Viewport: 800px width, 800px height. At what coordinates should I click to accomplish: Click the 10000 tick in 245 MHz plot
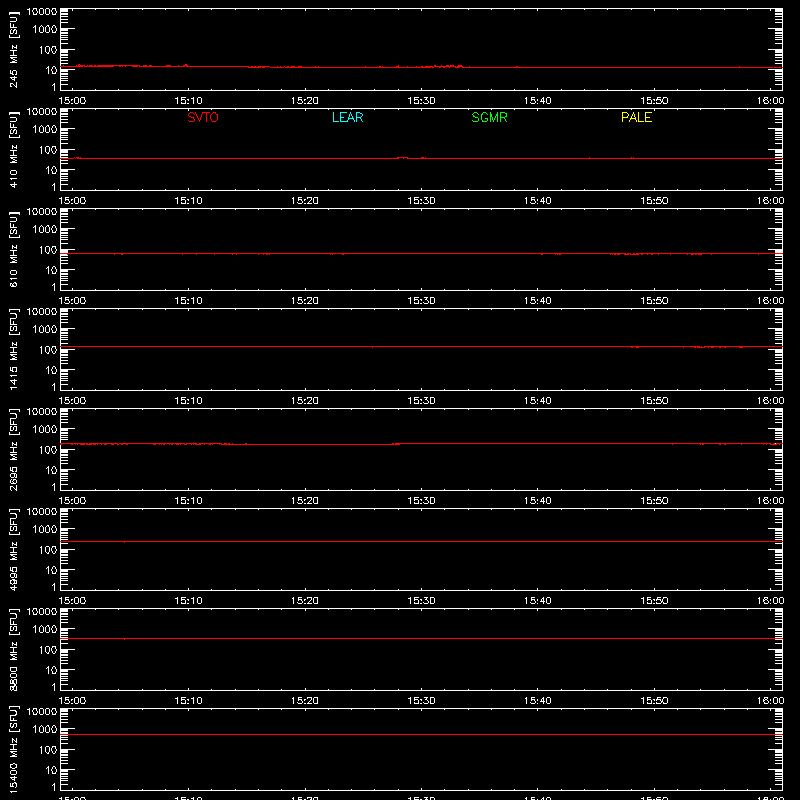click(x=42, y=12)
